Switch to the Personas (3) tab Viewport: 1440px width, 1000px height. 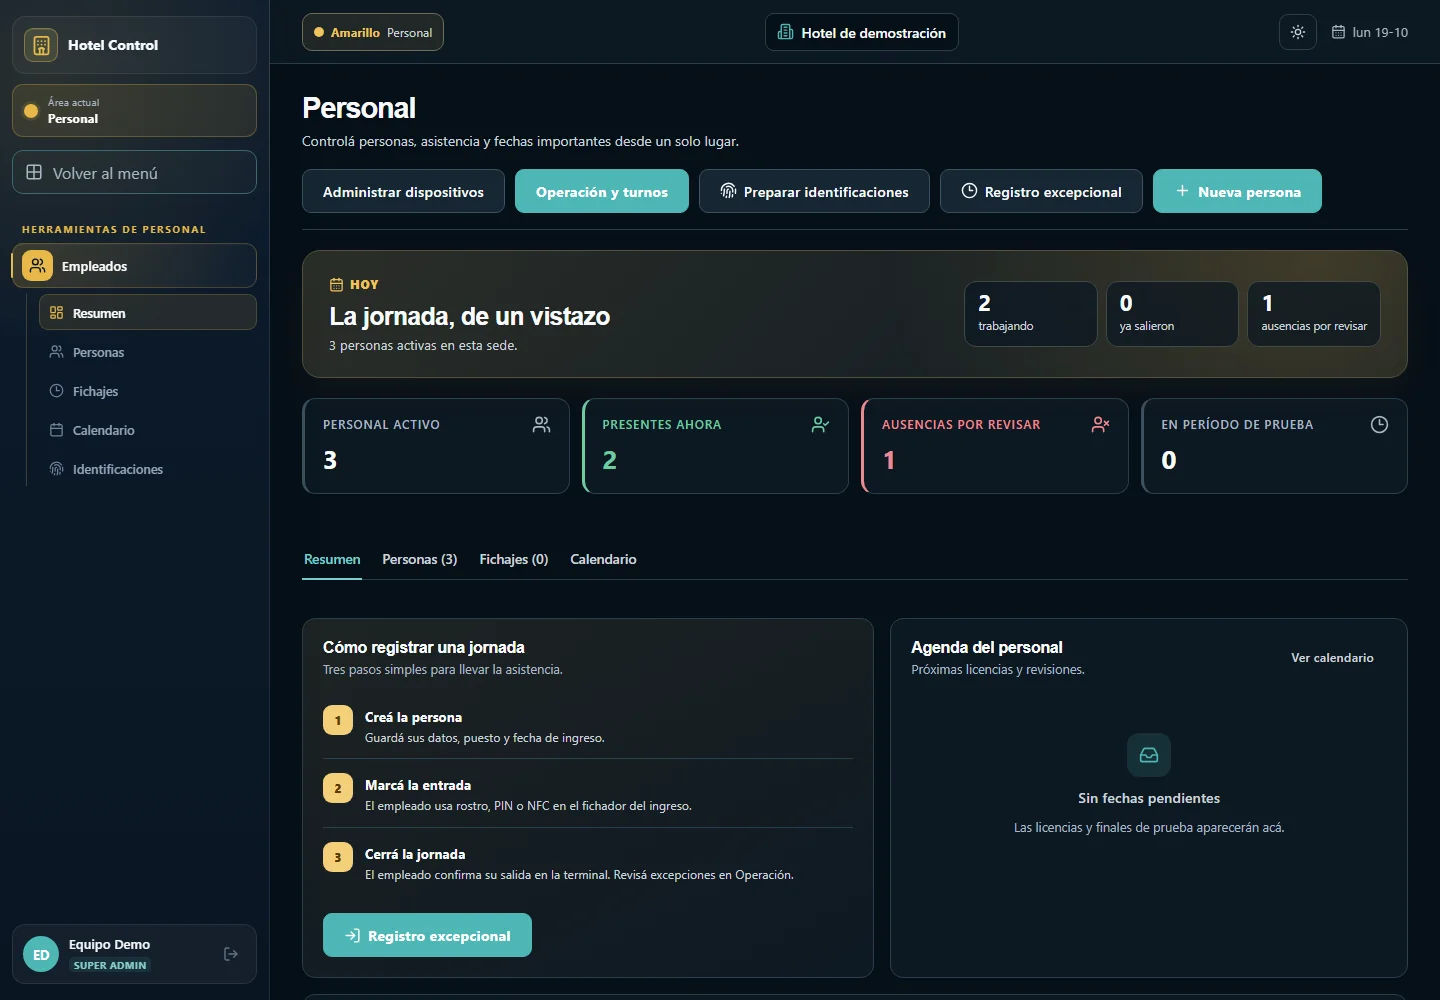click(x=420, y=559)
